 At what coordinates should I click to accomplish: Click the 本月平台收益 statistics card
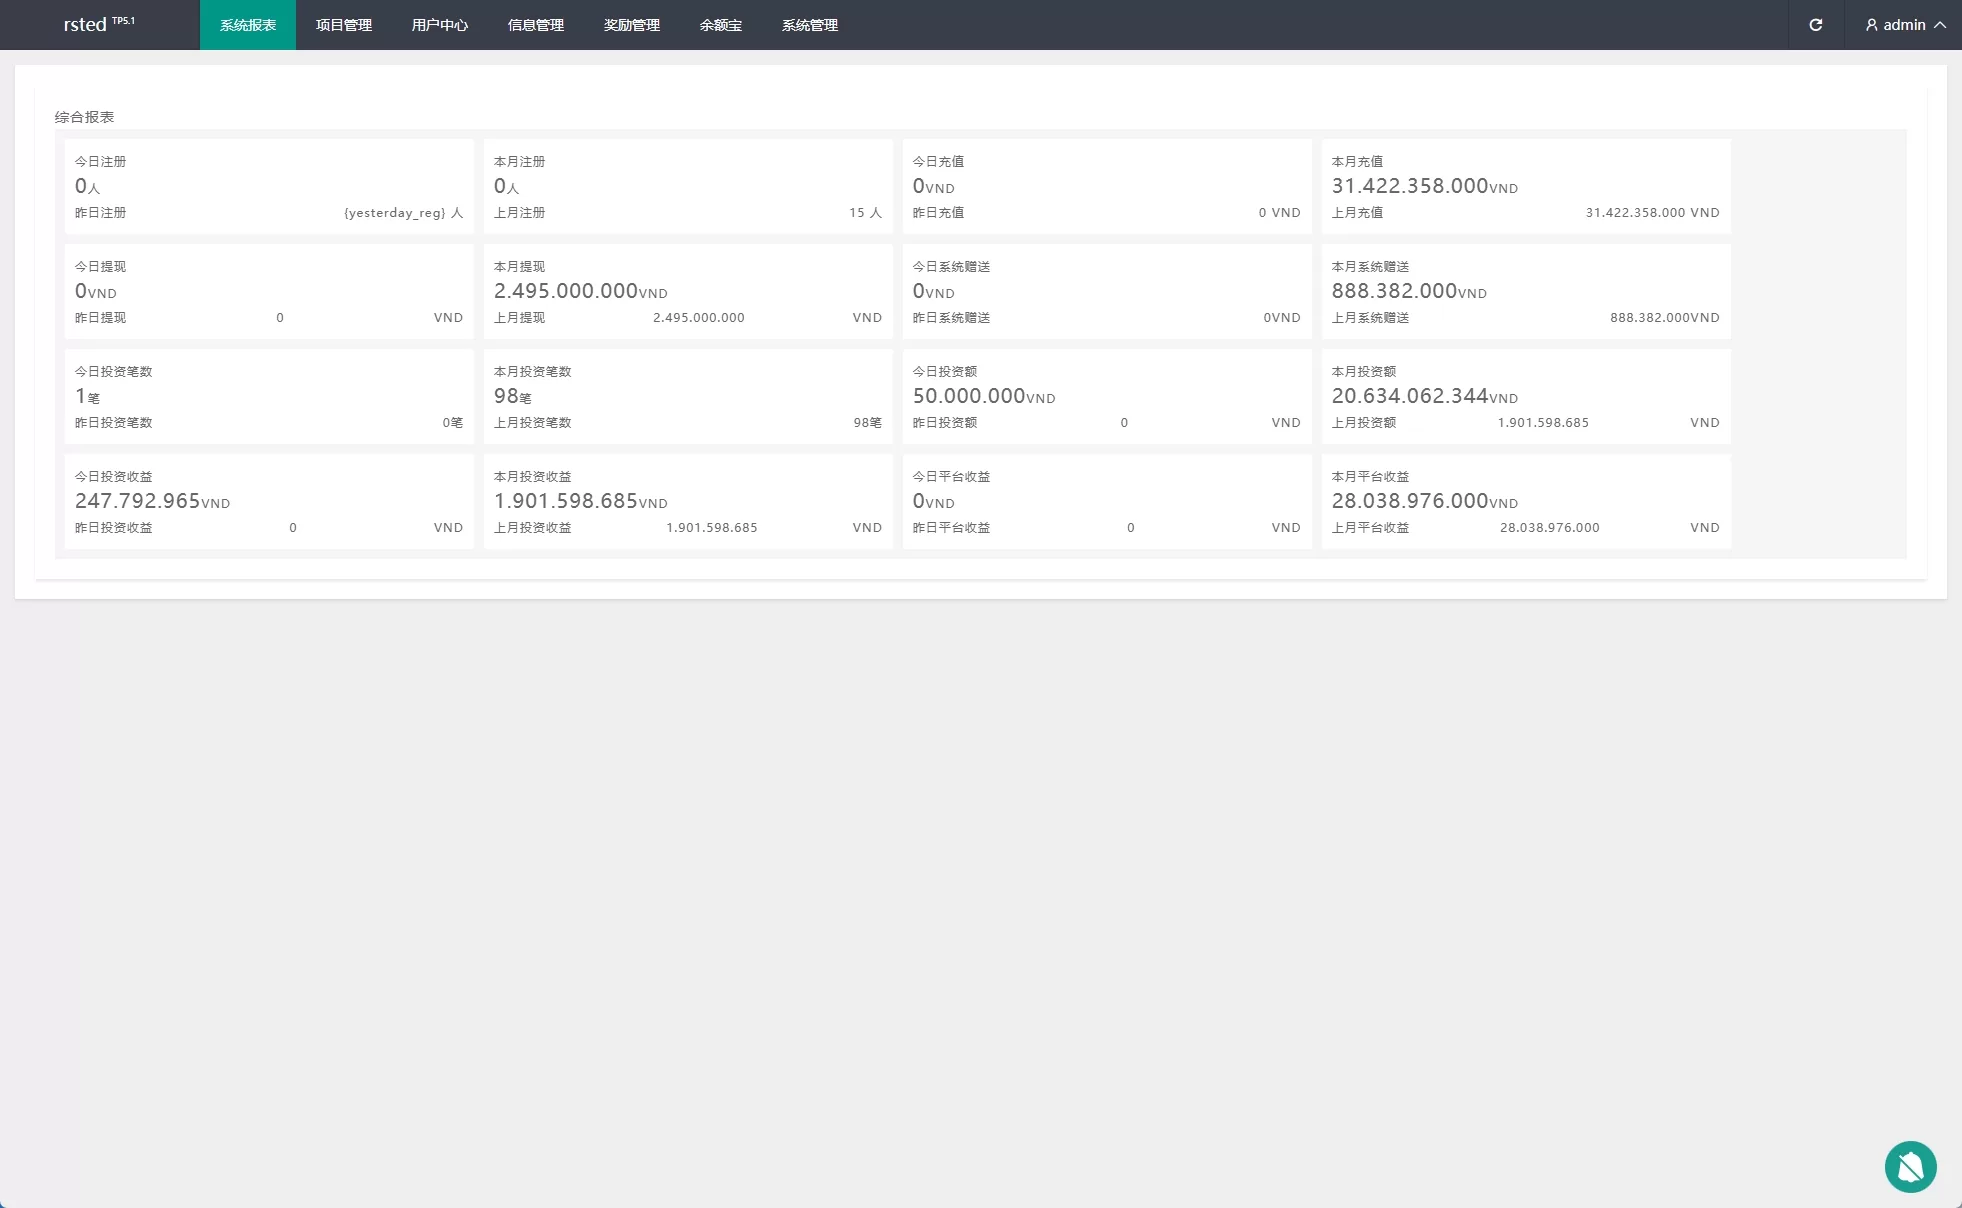pyautogui.click(x=1525, y=501)
